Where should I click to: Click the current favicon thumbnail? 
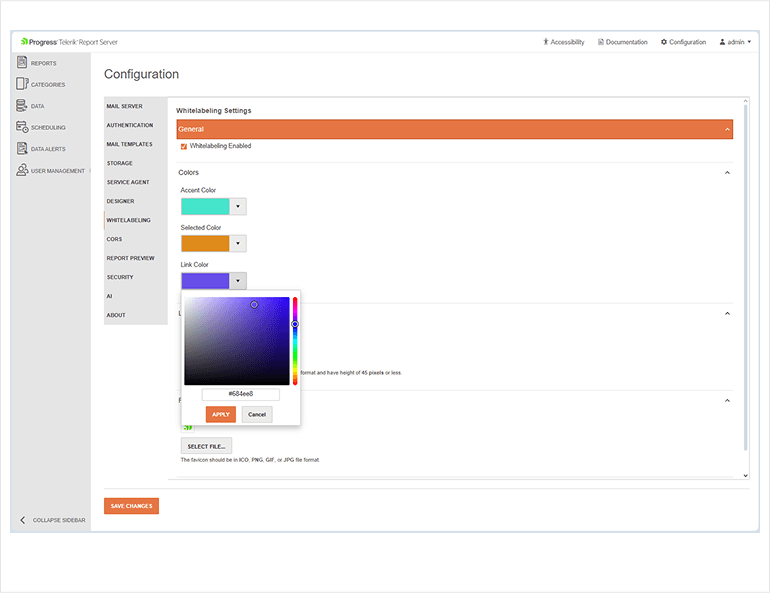tap(188, 428)
